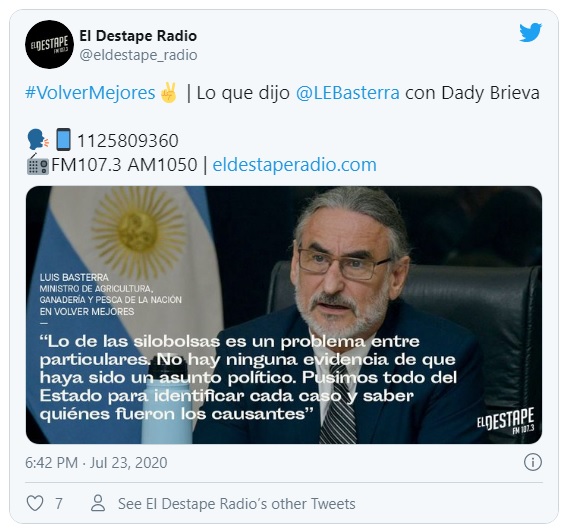Click the @eldestape_radio handle
Viewport: 566px width, 531px height.
pos(138,55)
